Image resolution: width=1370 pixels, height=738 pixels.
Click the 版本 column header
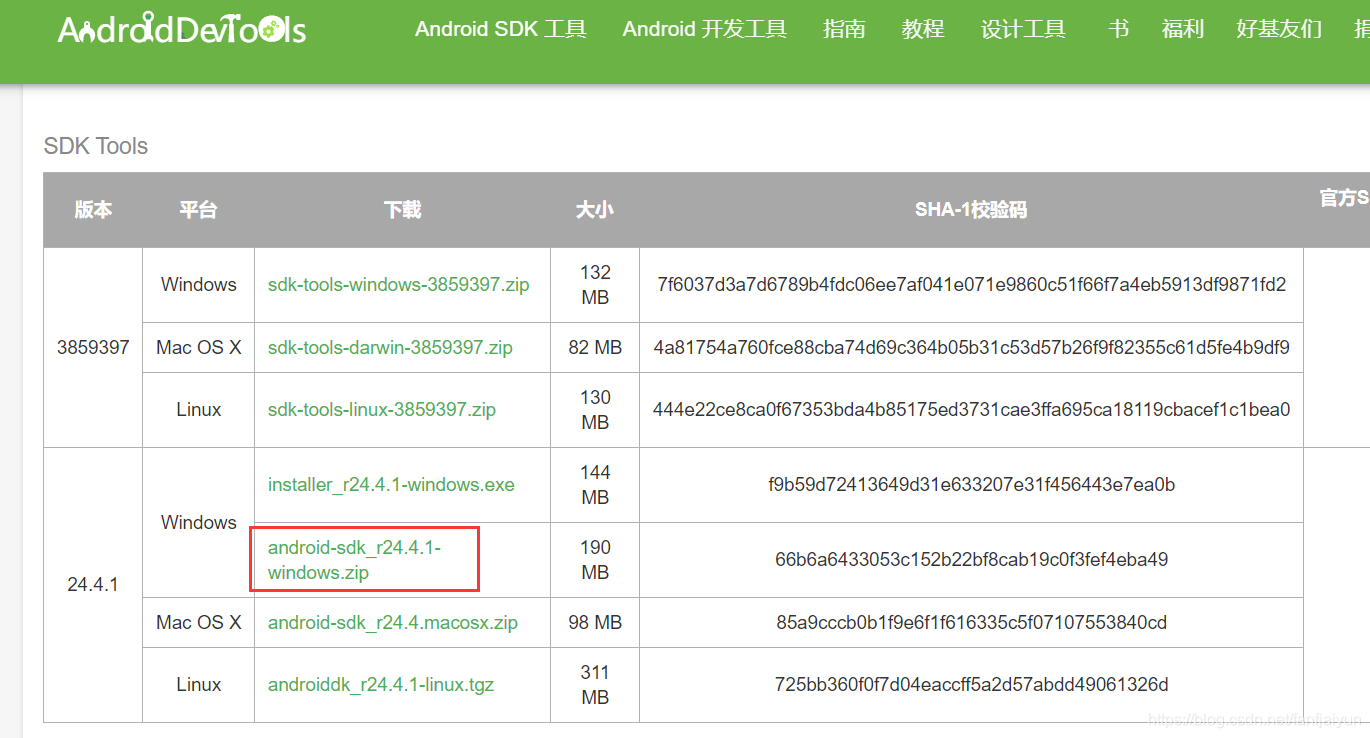(x=93, y=210)
